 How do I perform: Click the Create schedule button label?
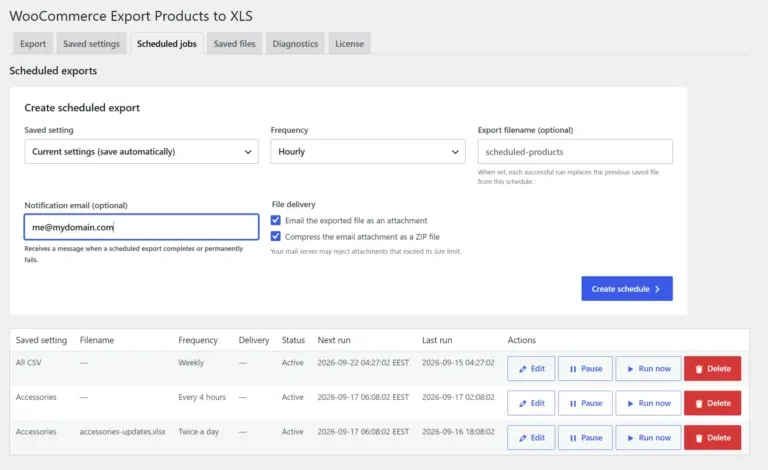(621, 289)
